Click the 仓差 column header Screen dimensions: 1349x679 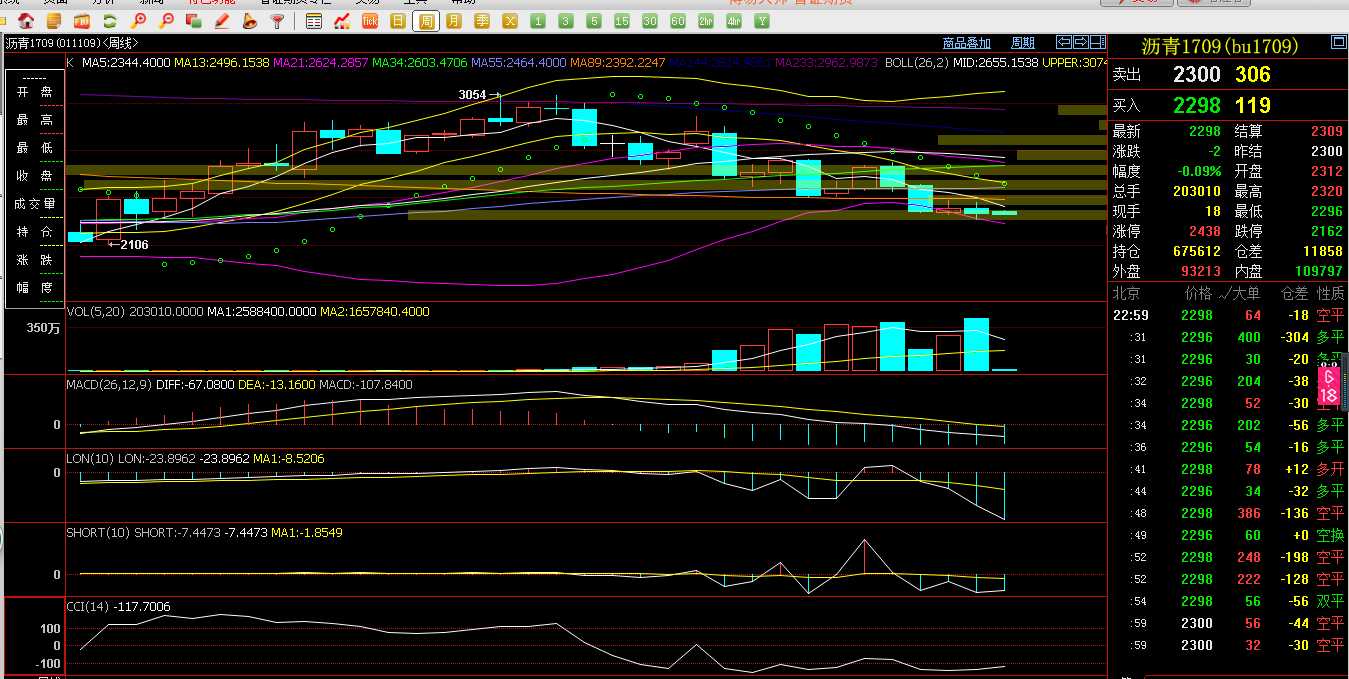[x=1294, y=294]
